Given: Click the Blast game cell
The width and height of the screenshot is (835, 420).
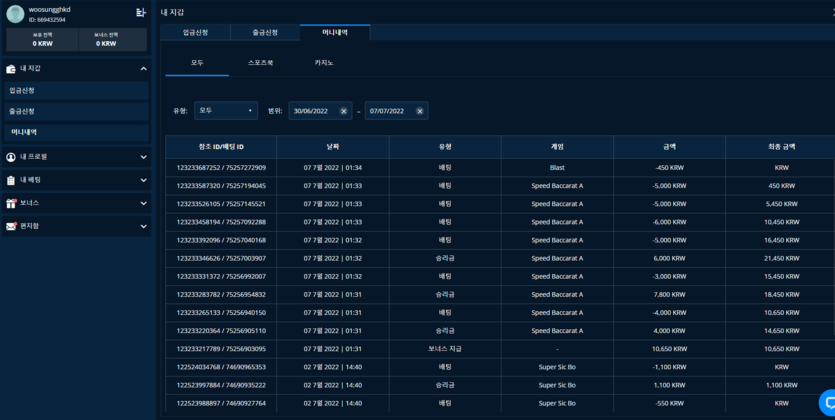Looking at the screenshot, I should click(557, 168).
